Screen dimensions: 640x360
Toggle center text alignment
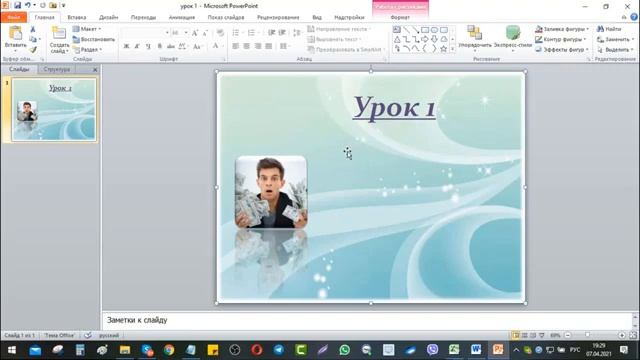point(247,46)
